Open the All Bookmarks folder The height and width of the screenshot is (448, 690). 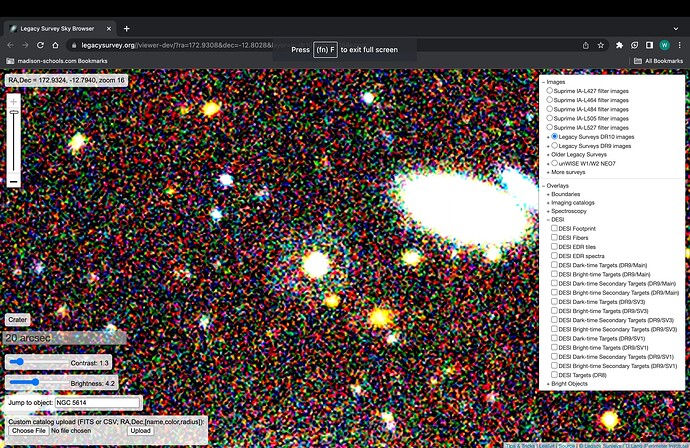pyautogui.click(x=655, y=62)
